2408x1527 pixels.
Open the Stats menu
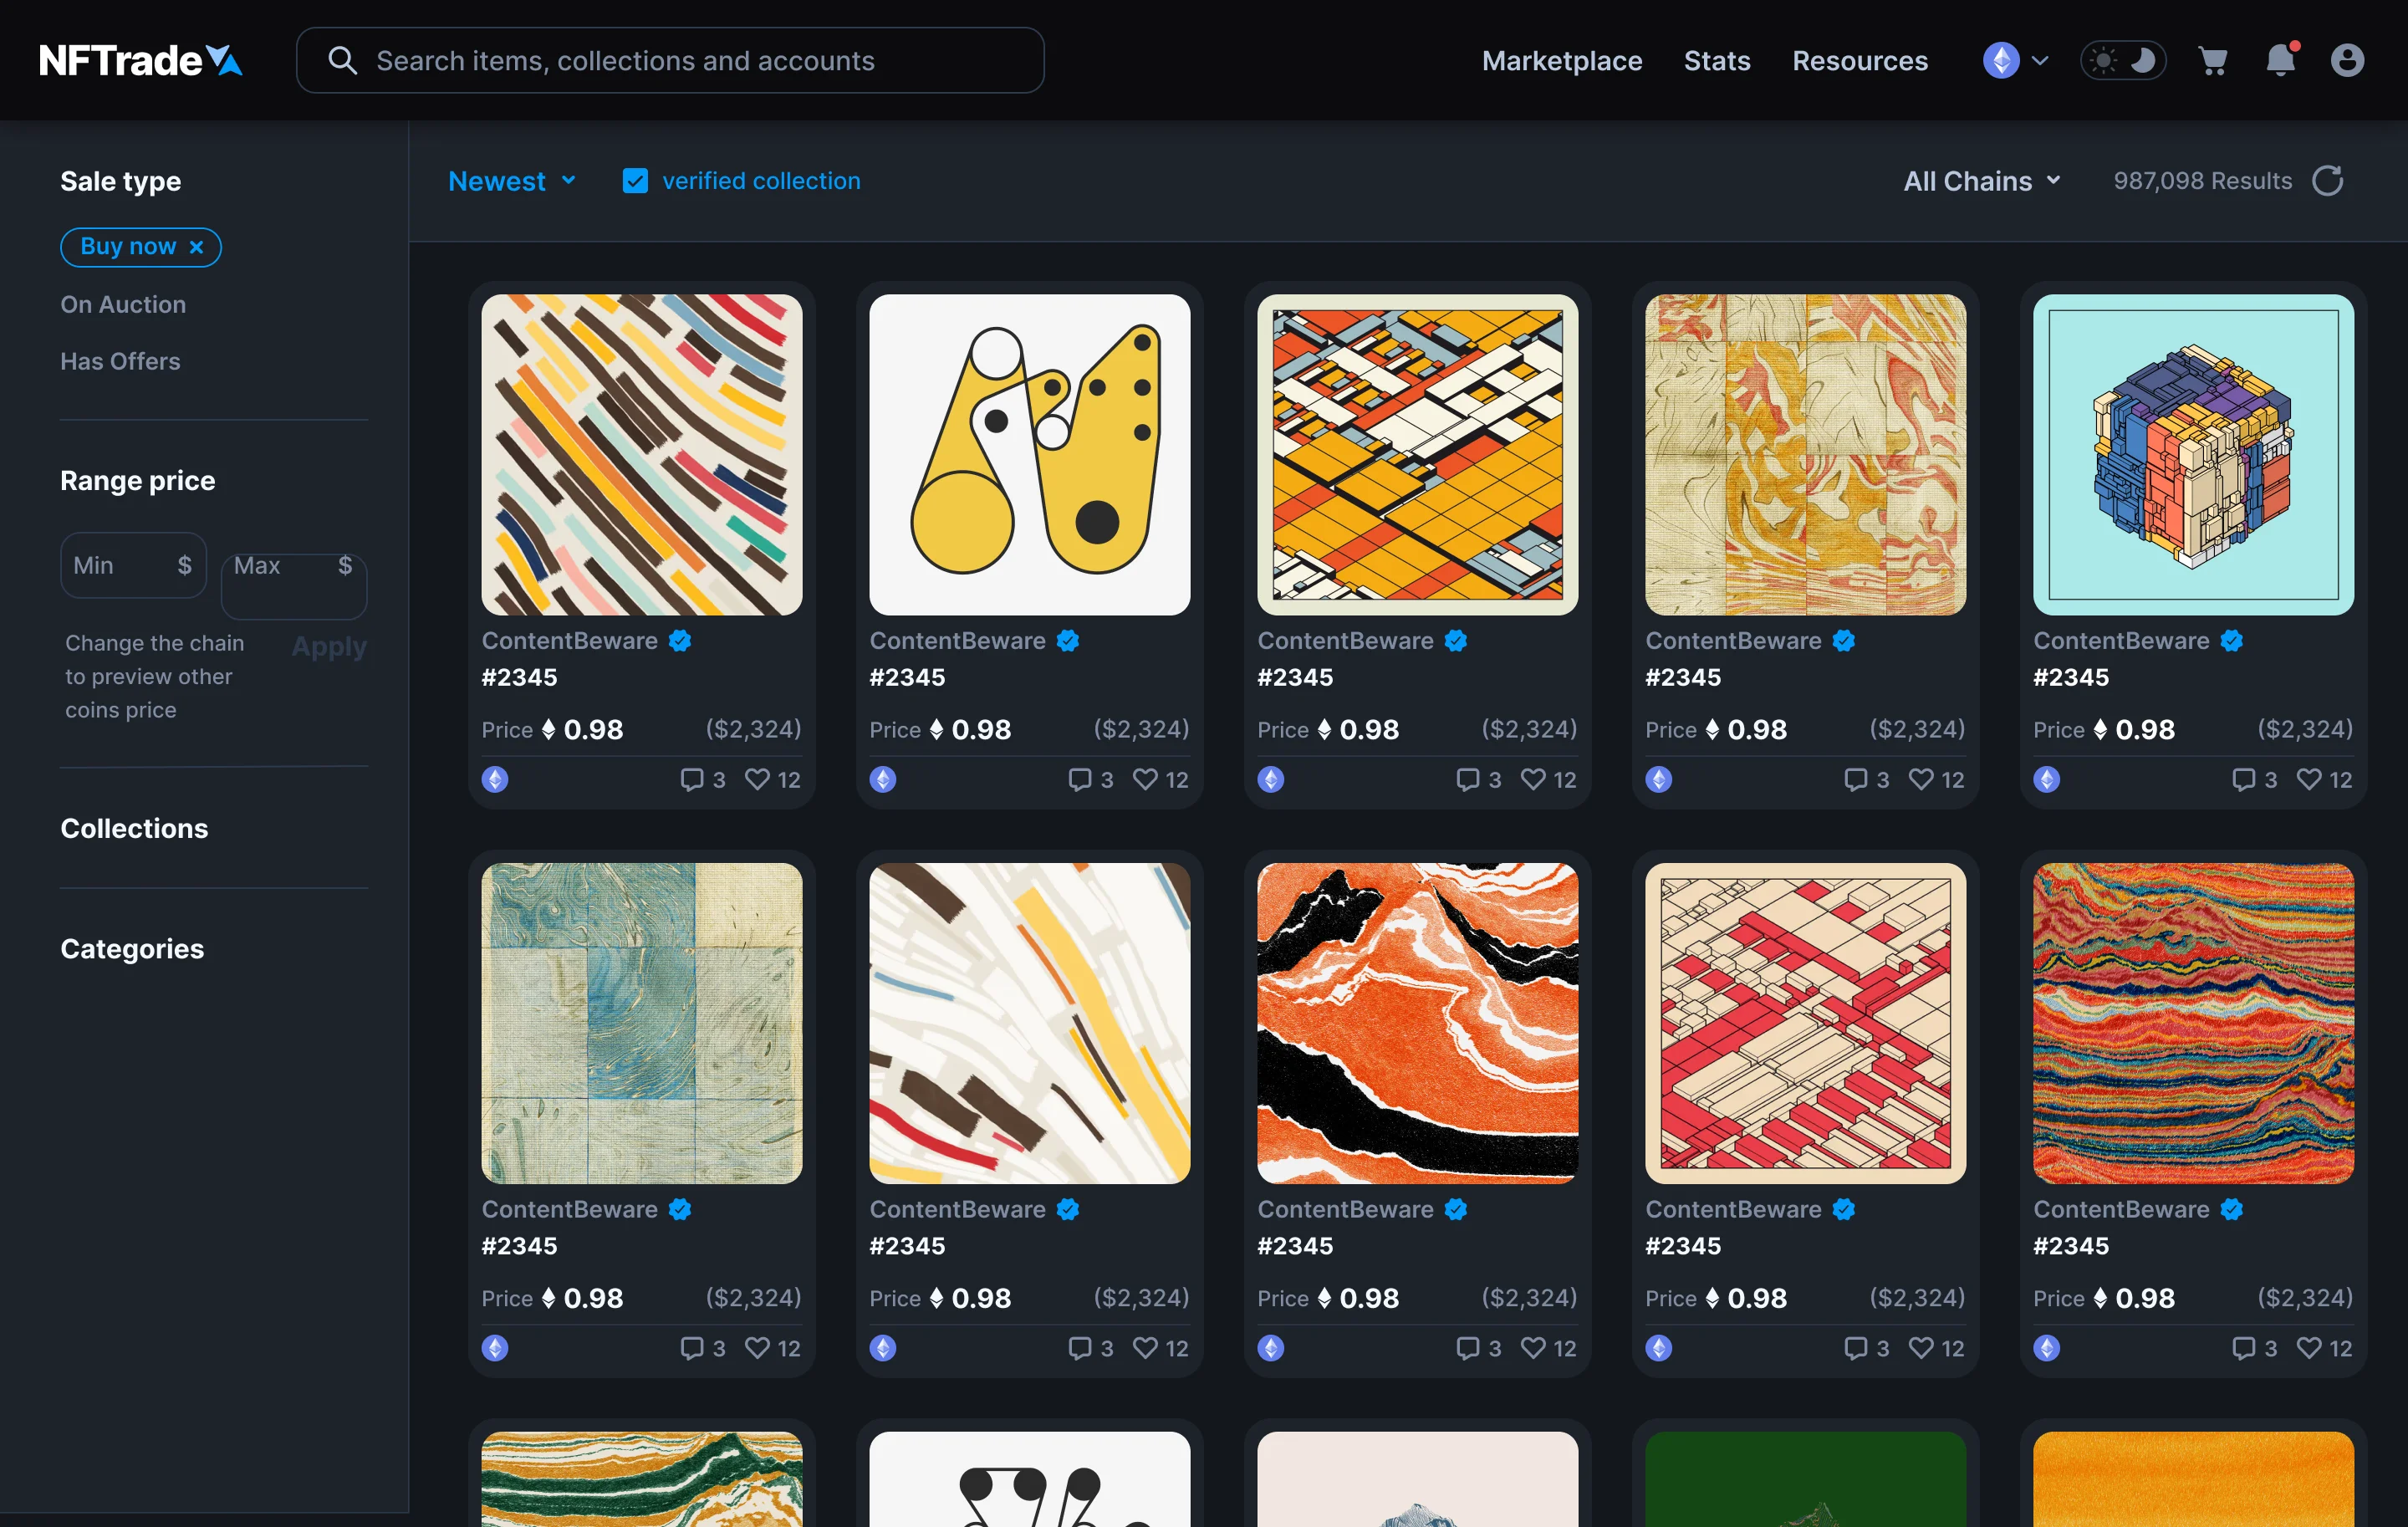coord(1717,61)
